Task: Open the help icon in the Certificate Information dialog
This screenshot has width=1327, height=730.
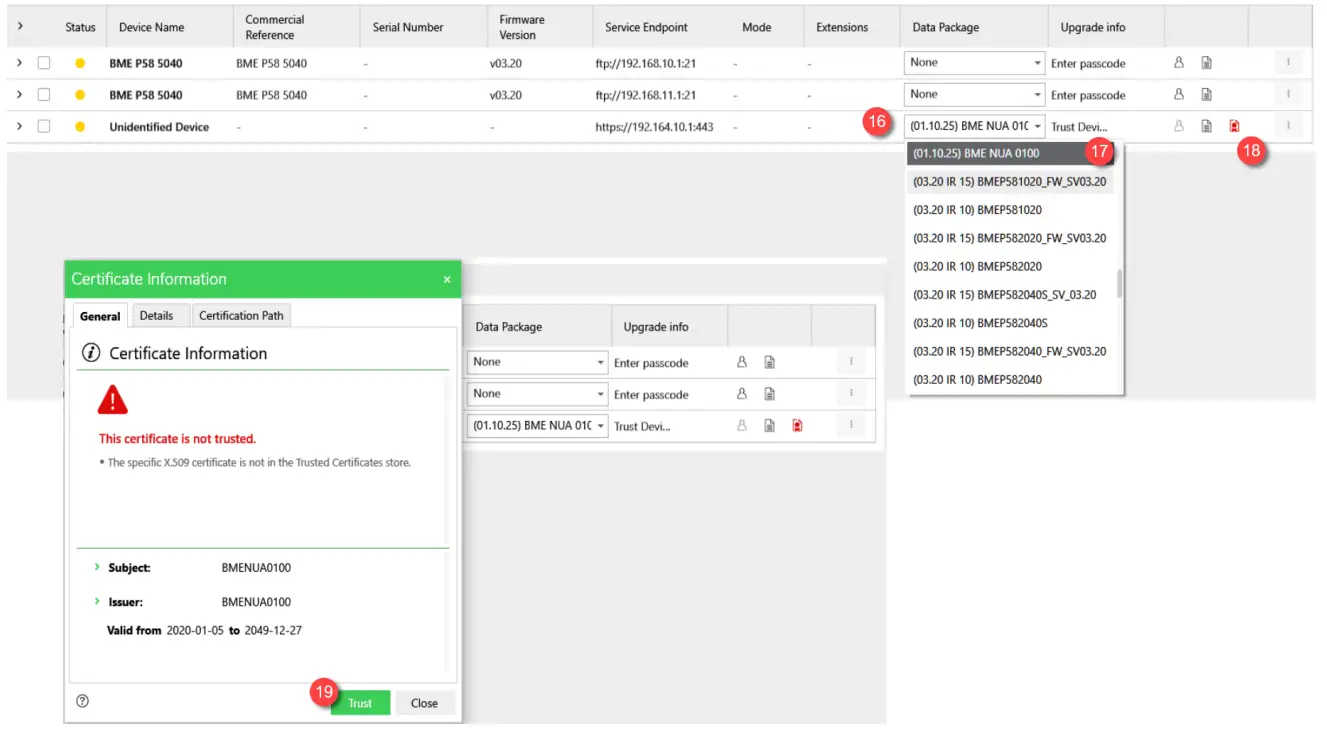Action: point(83,702)
